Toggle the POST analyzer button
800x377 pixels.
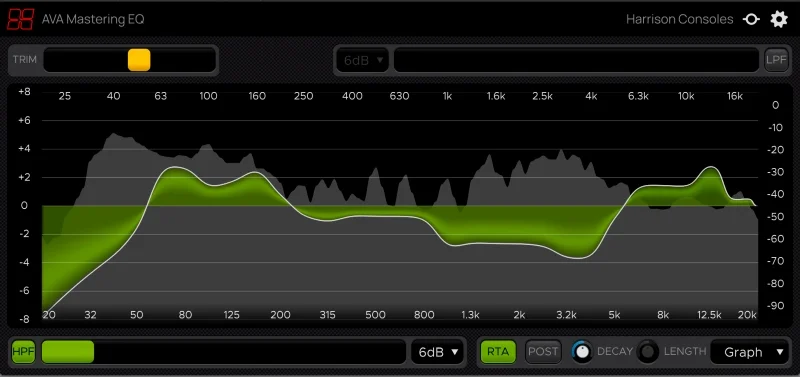click(x=543, y=351)
